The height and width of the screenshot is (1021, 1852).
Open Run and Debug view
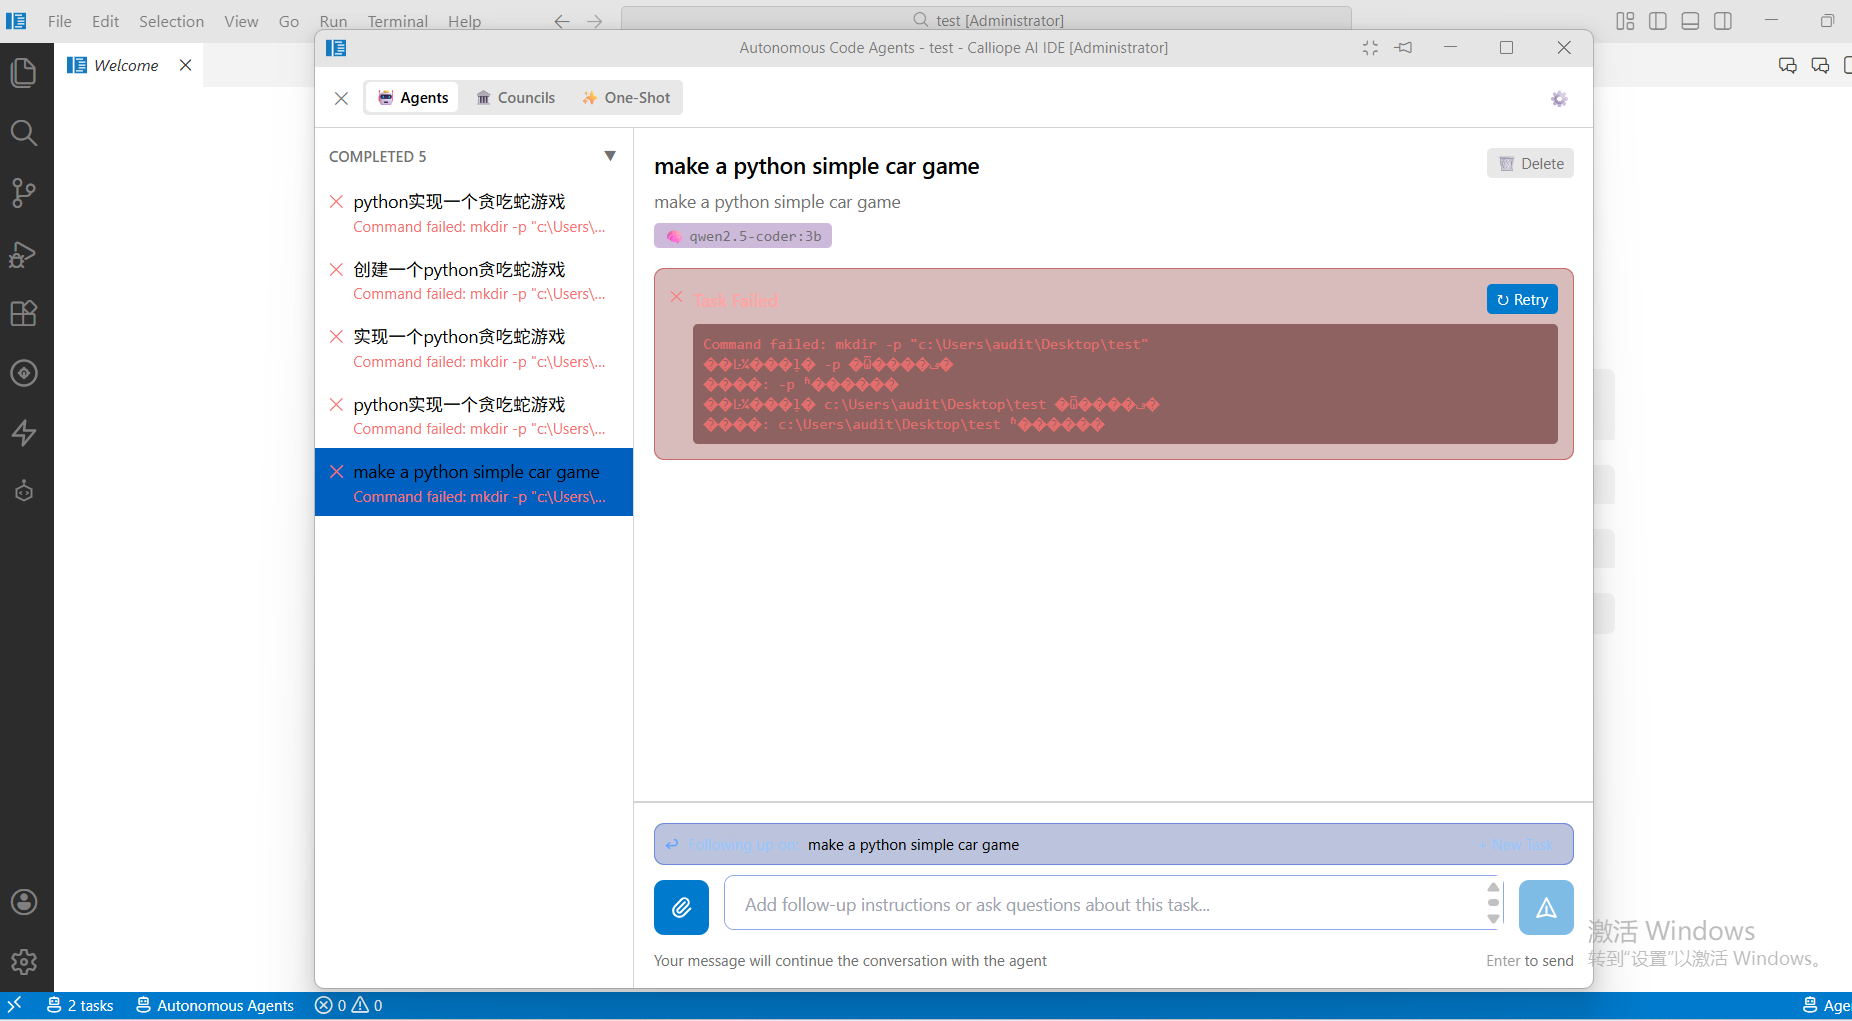(24, 253)
